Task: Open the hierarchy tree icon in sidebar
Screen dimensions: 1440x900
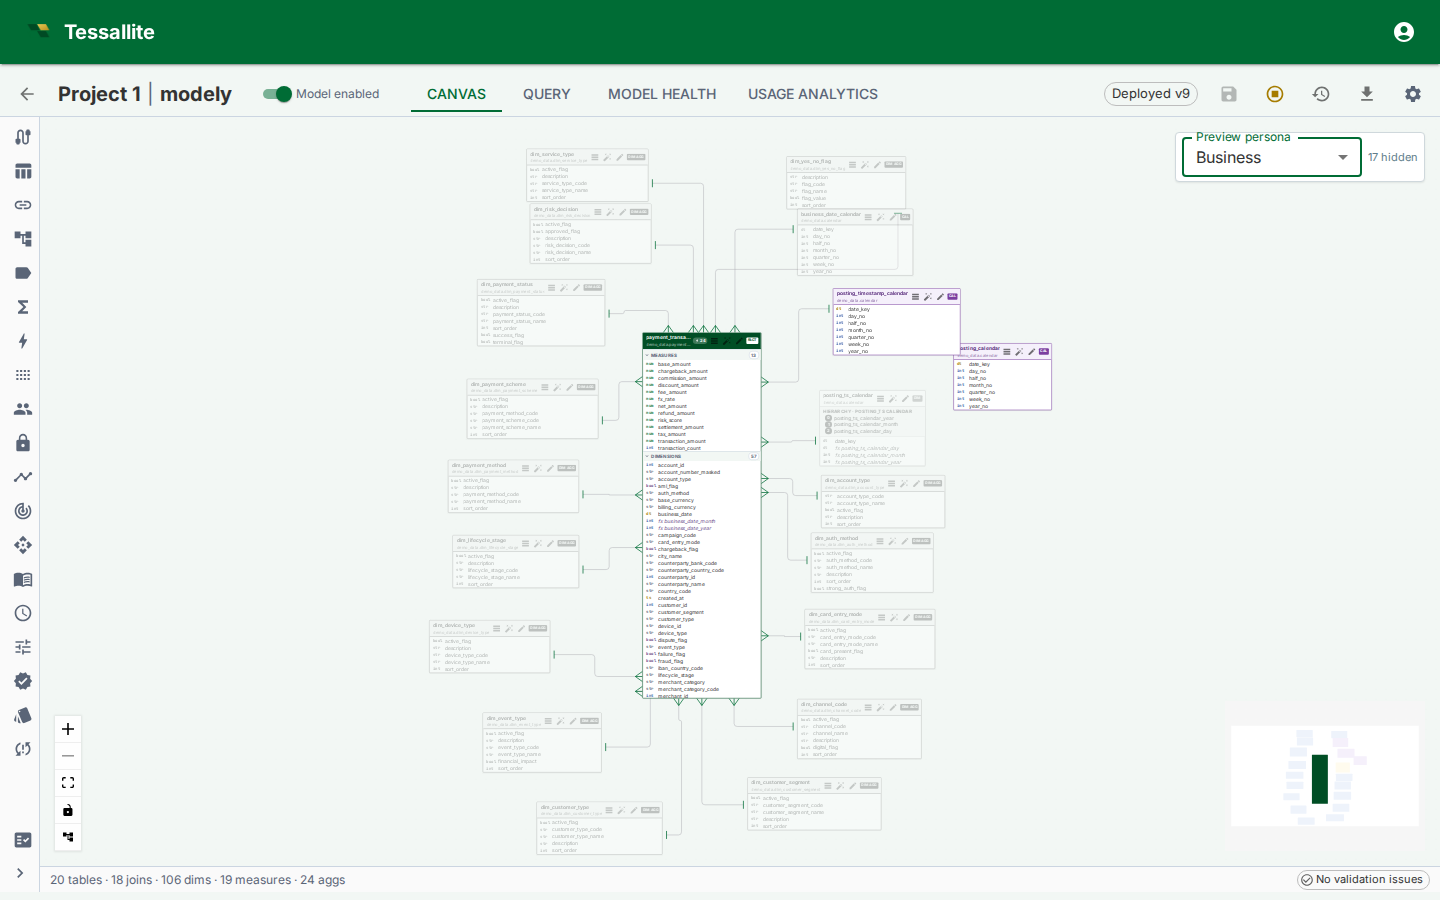Action: point(23,239)
